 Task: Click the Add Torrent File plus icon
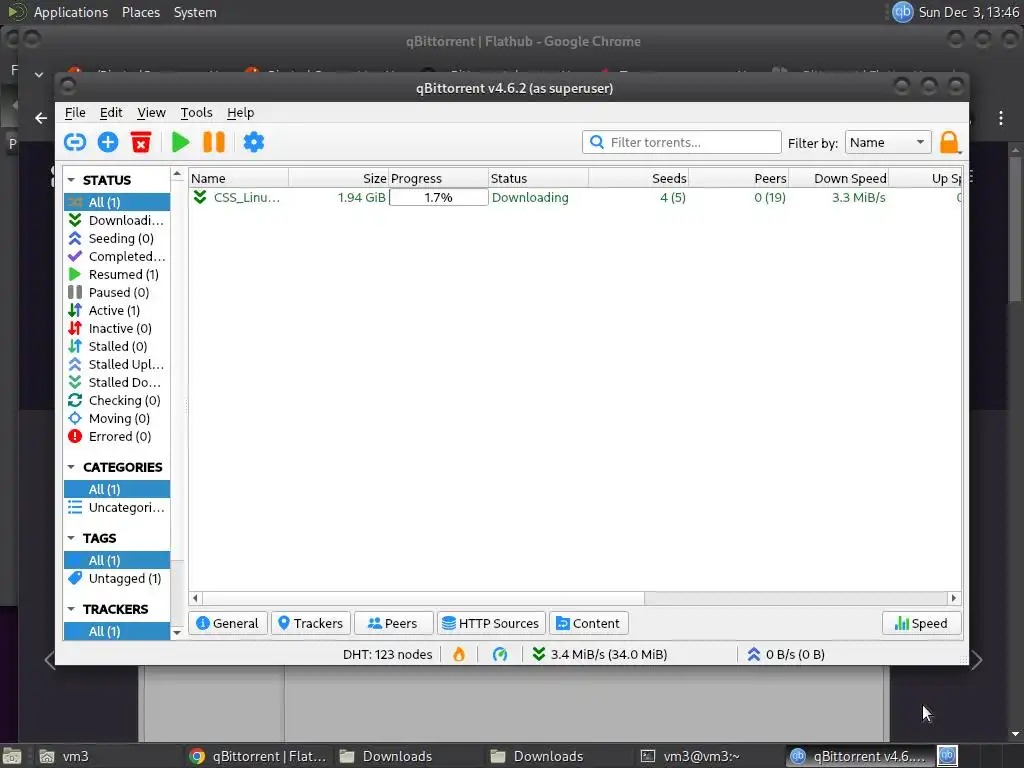[x=108, y=142]
